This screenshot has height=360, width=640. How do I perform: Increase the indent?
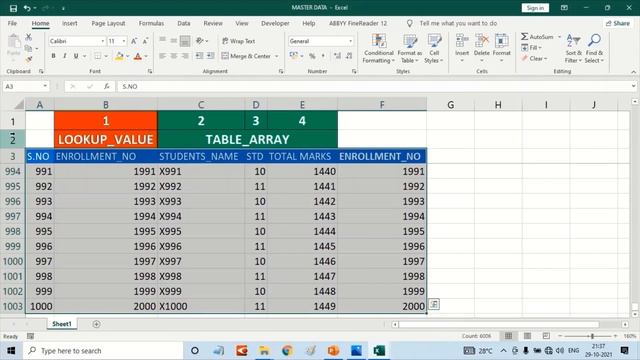coord(210,56)
